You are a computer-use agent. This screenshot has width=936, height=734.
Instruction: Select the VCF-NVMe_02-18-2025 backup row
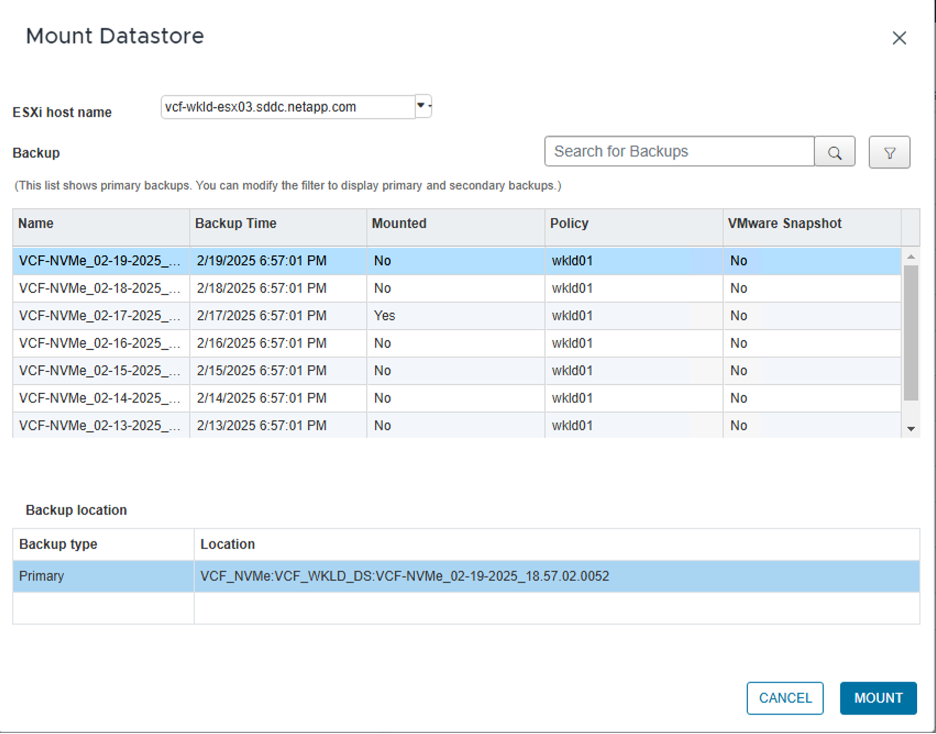pos(100,288)
